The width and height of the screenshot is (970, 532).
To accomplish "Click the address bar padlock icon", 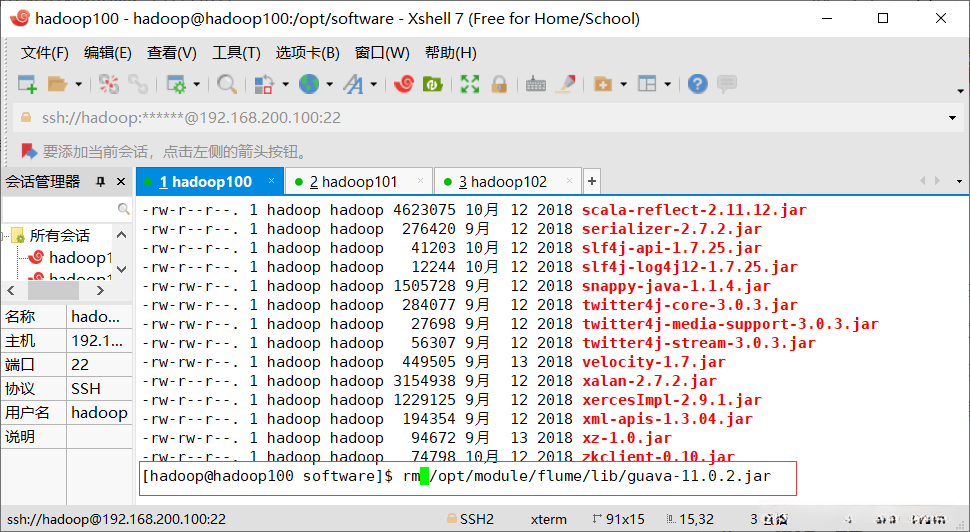I will click(x=26, y=118).
